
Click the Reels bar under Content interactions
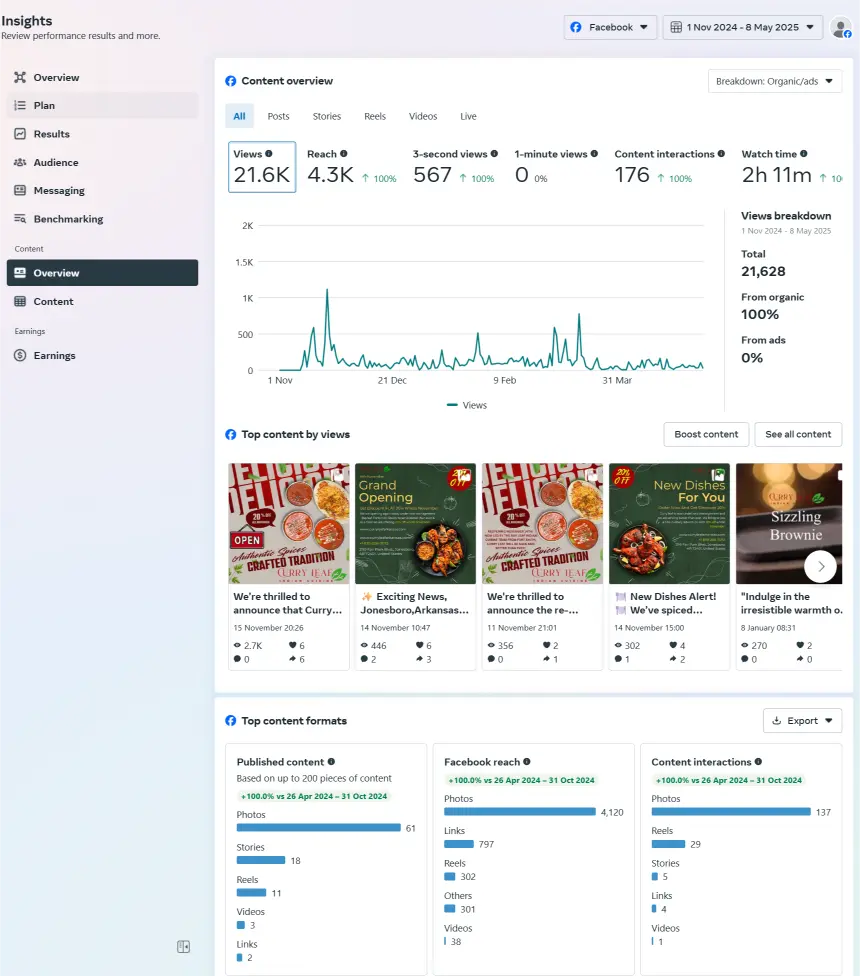pos(668,844)
